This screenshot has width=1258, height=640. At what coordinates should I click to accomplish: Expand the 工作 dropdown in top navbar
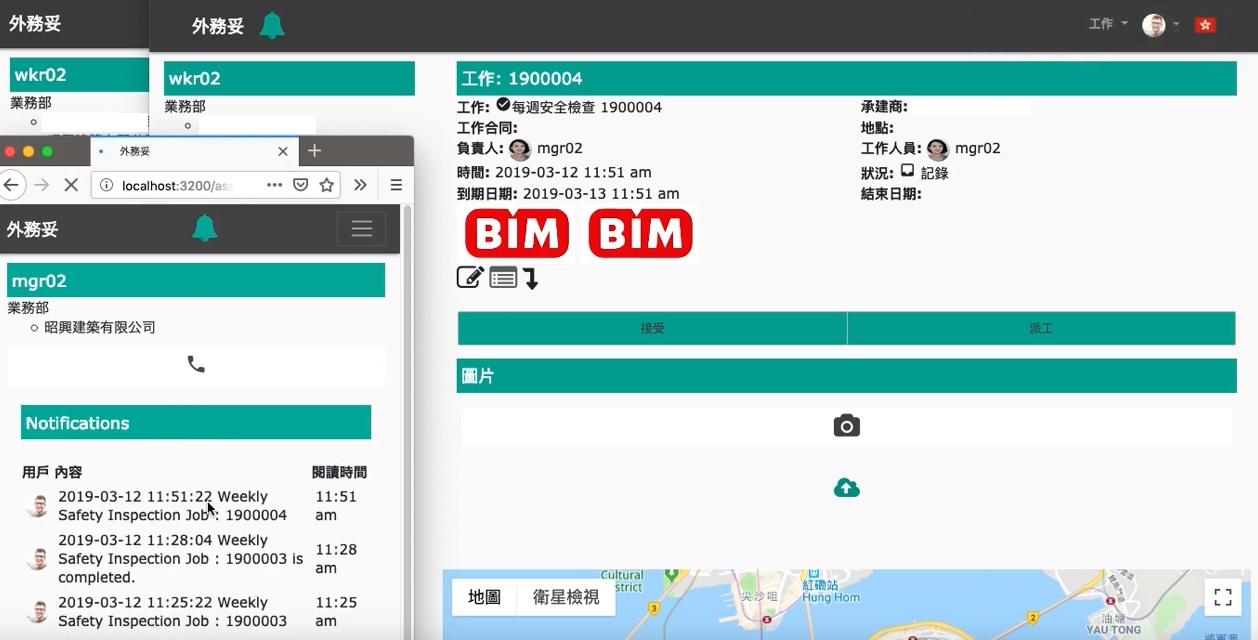1108,24
